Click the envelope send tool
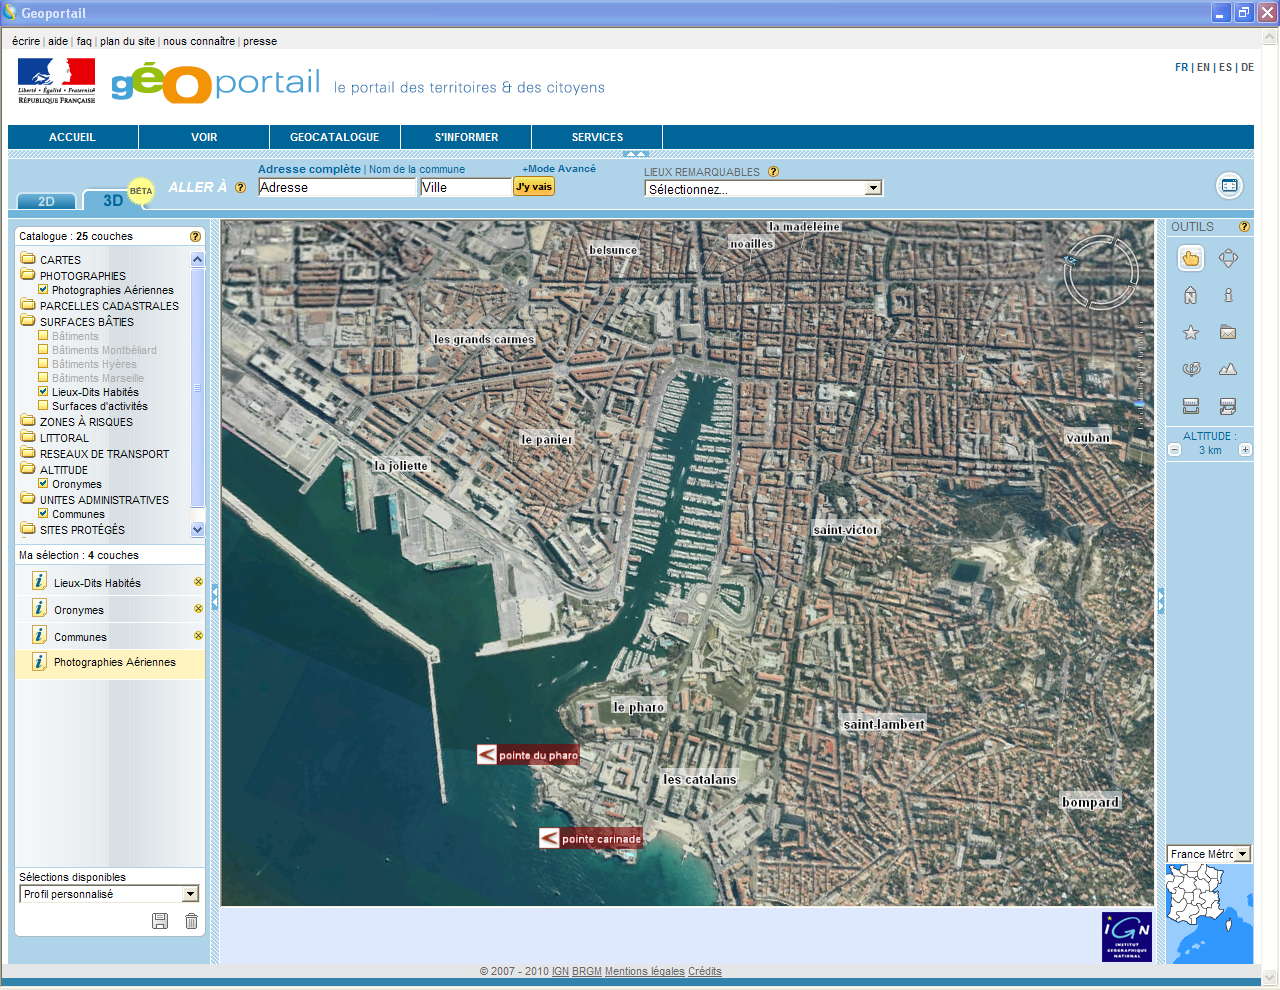The height and width of the screenshot is (990, 1280). pos(1228,332)
